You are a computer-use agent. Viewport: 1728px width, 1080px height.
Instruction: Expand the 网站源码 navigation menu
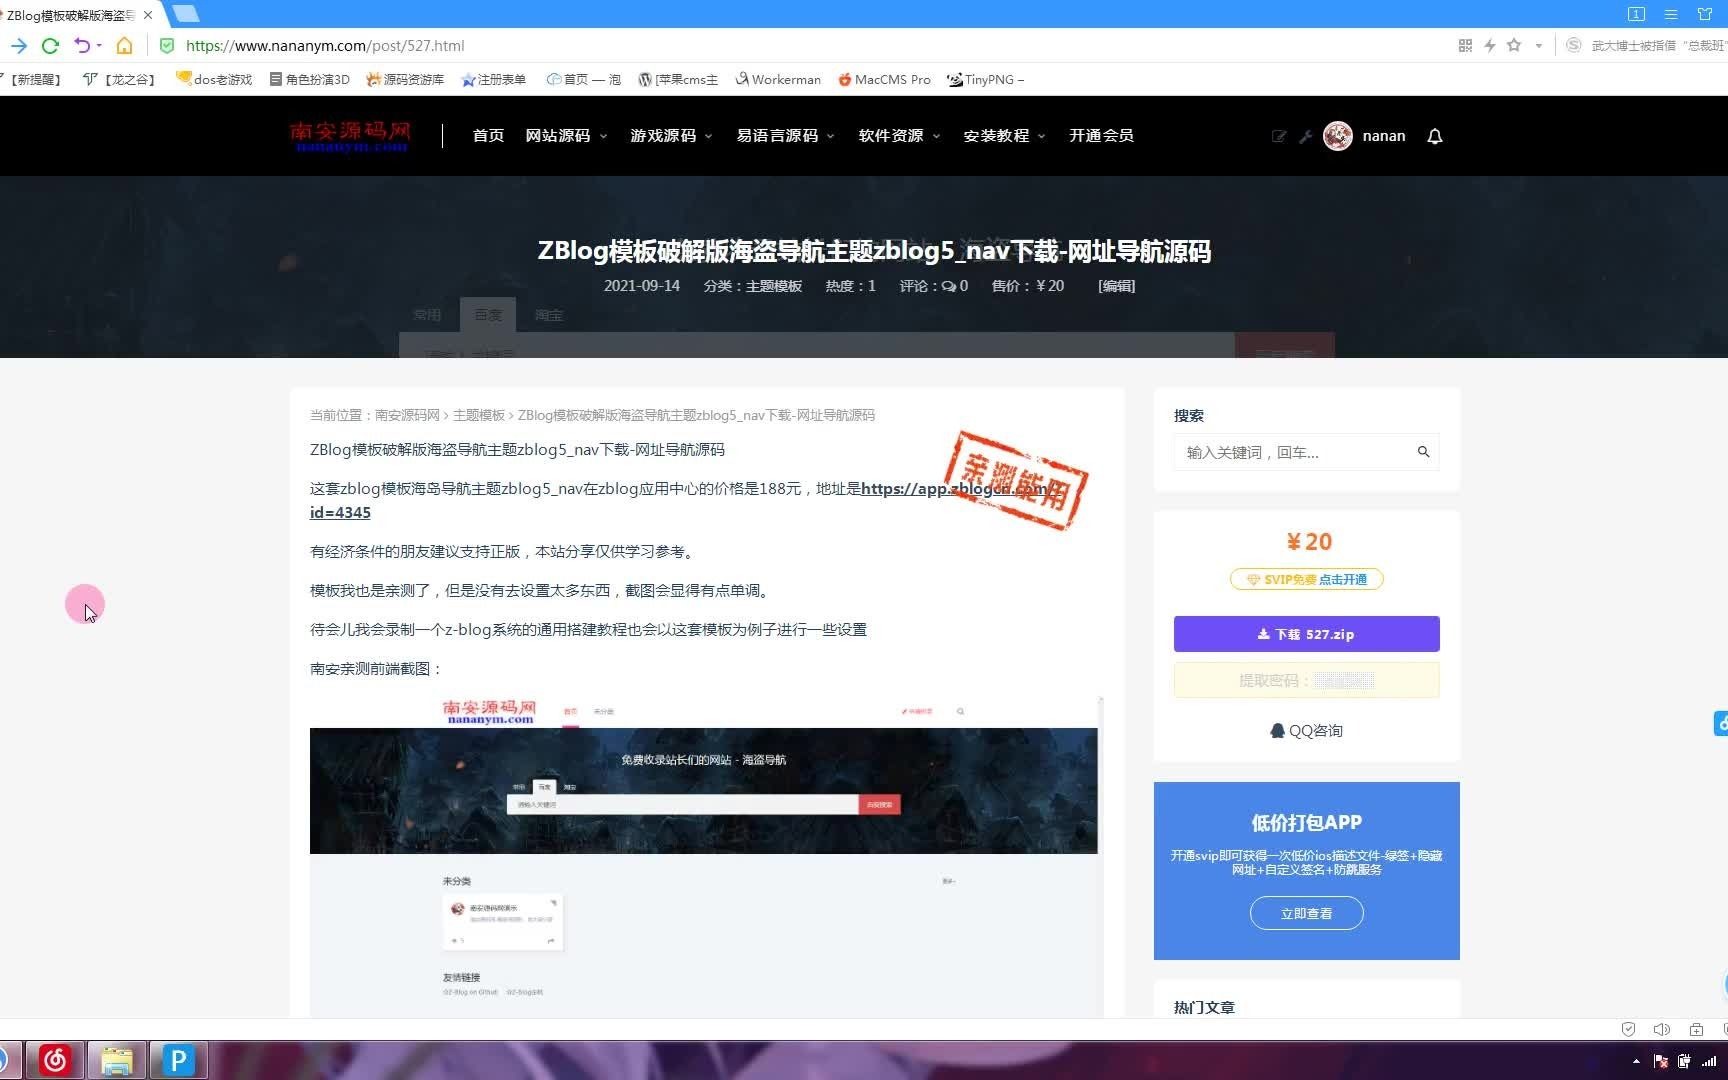pyautogui.click(x=566, y=136)
